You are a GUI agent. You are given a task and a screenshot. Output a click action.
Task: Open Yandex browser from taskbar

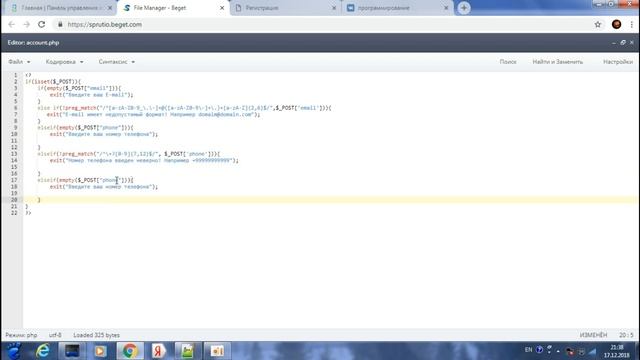point(158,351)
